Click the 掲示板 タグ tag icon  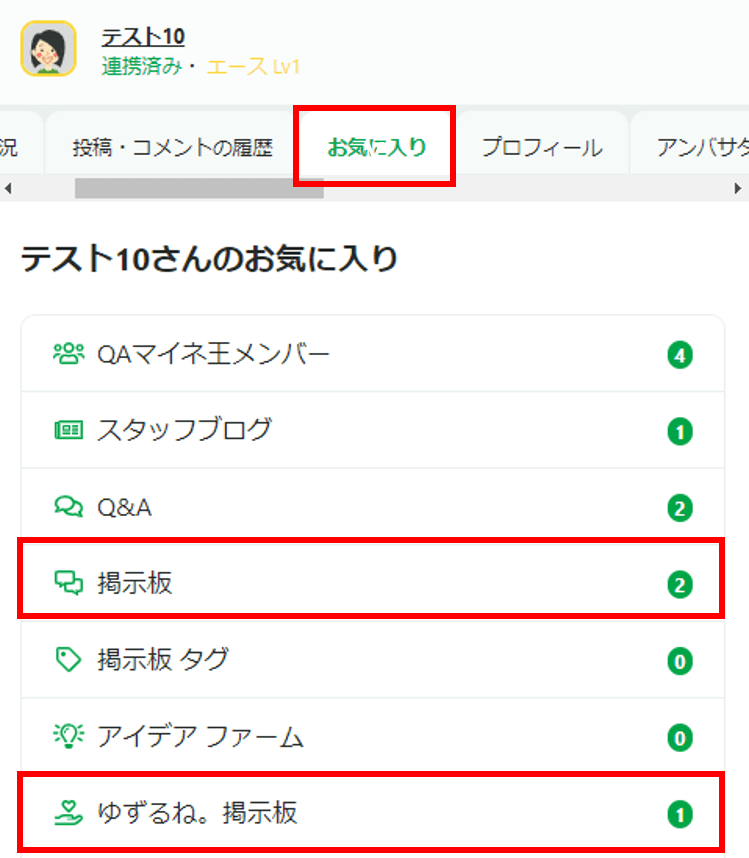coord(69,660)
